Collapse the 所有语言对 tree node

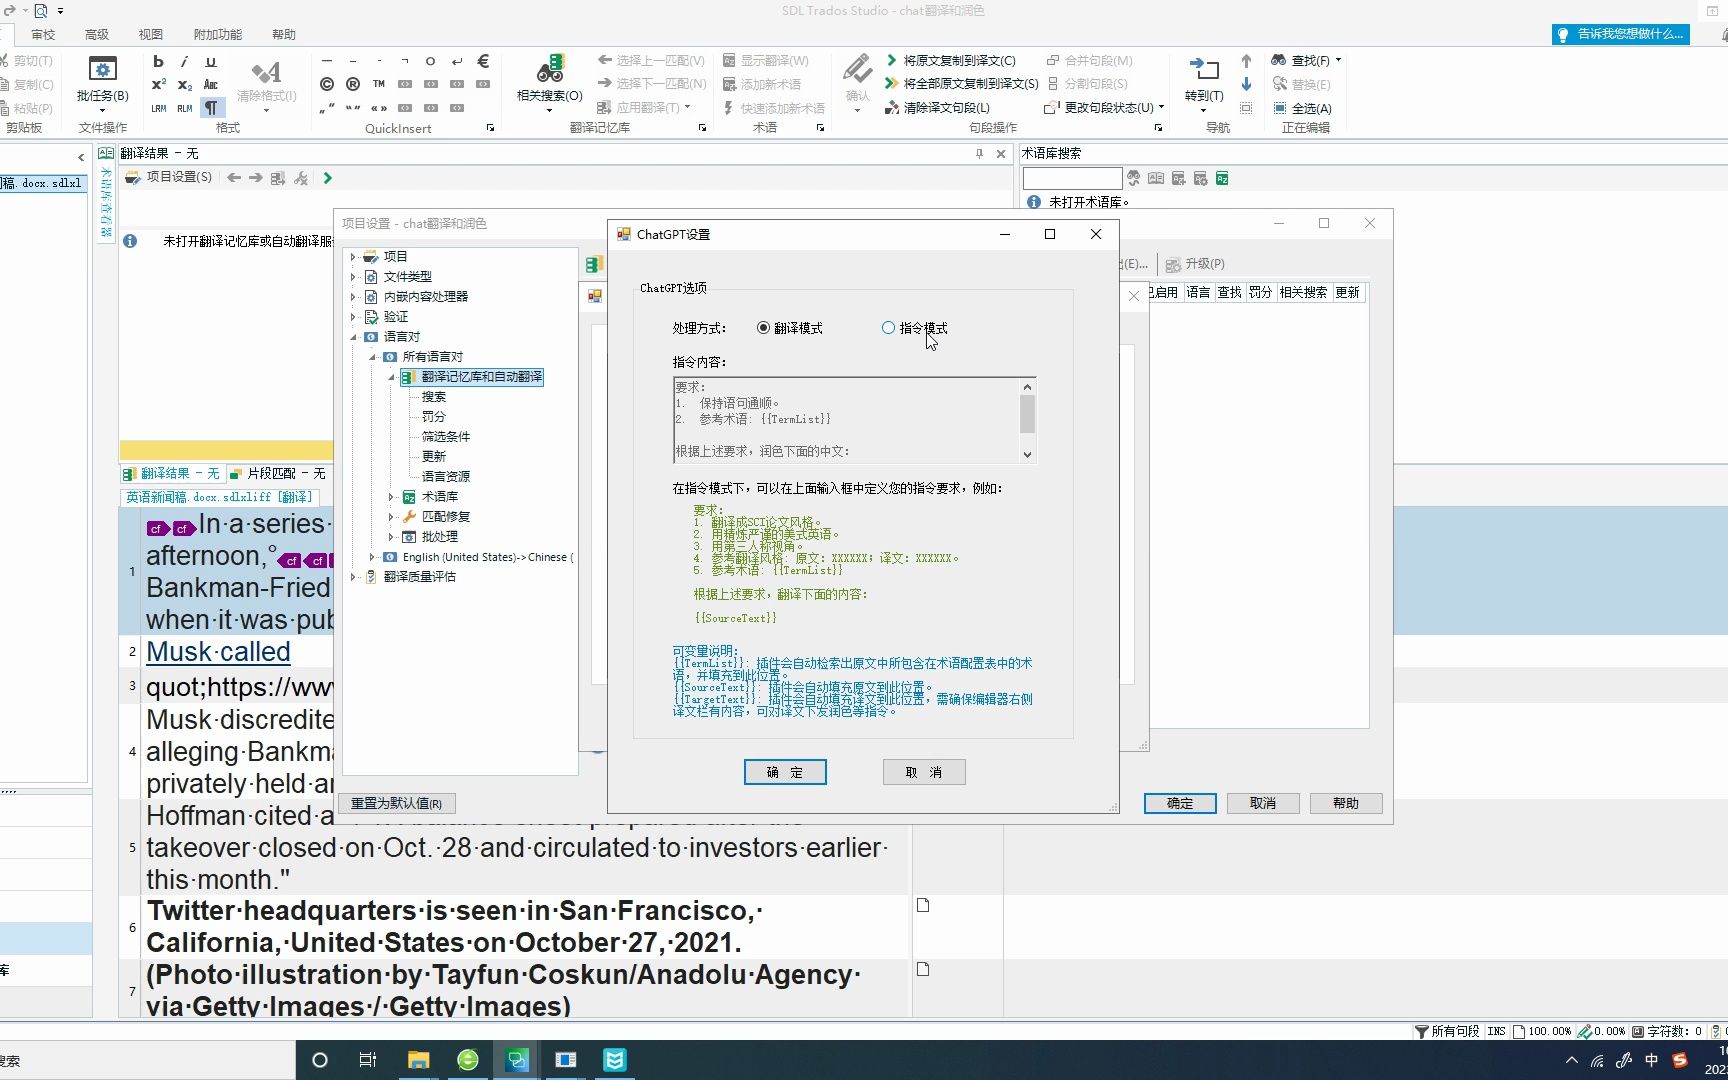click(x=372, y=357)
